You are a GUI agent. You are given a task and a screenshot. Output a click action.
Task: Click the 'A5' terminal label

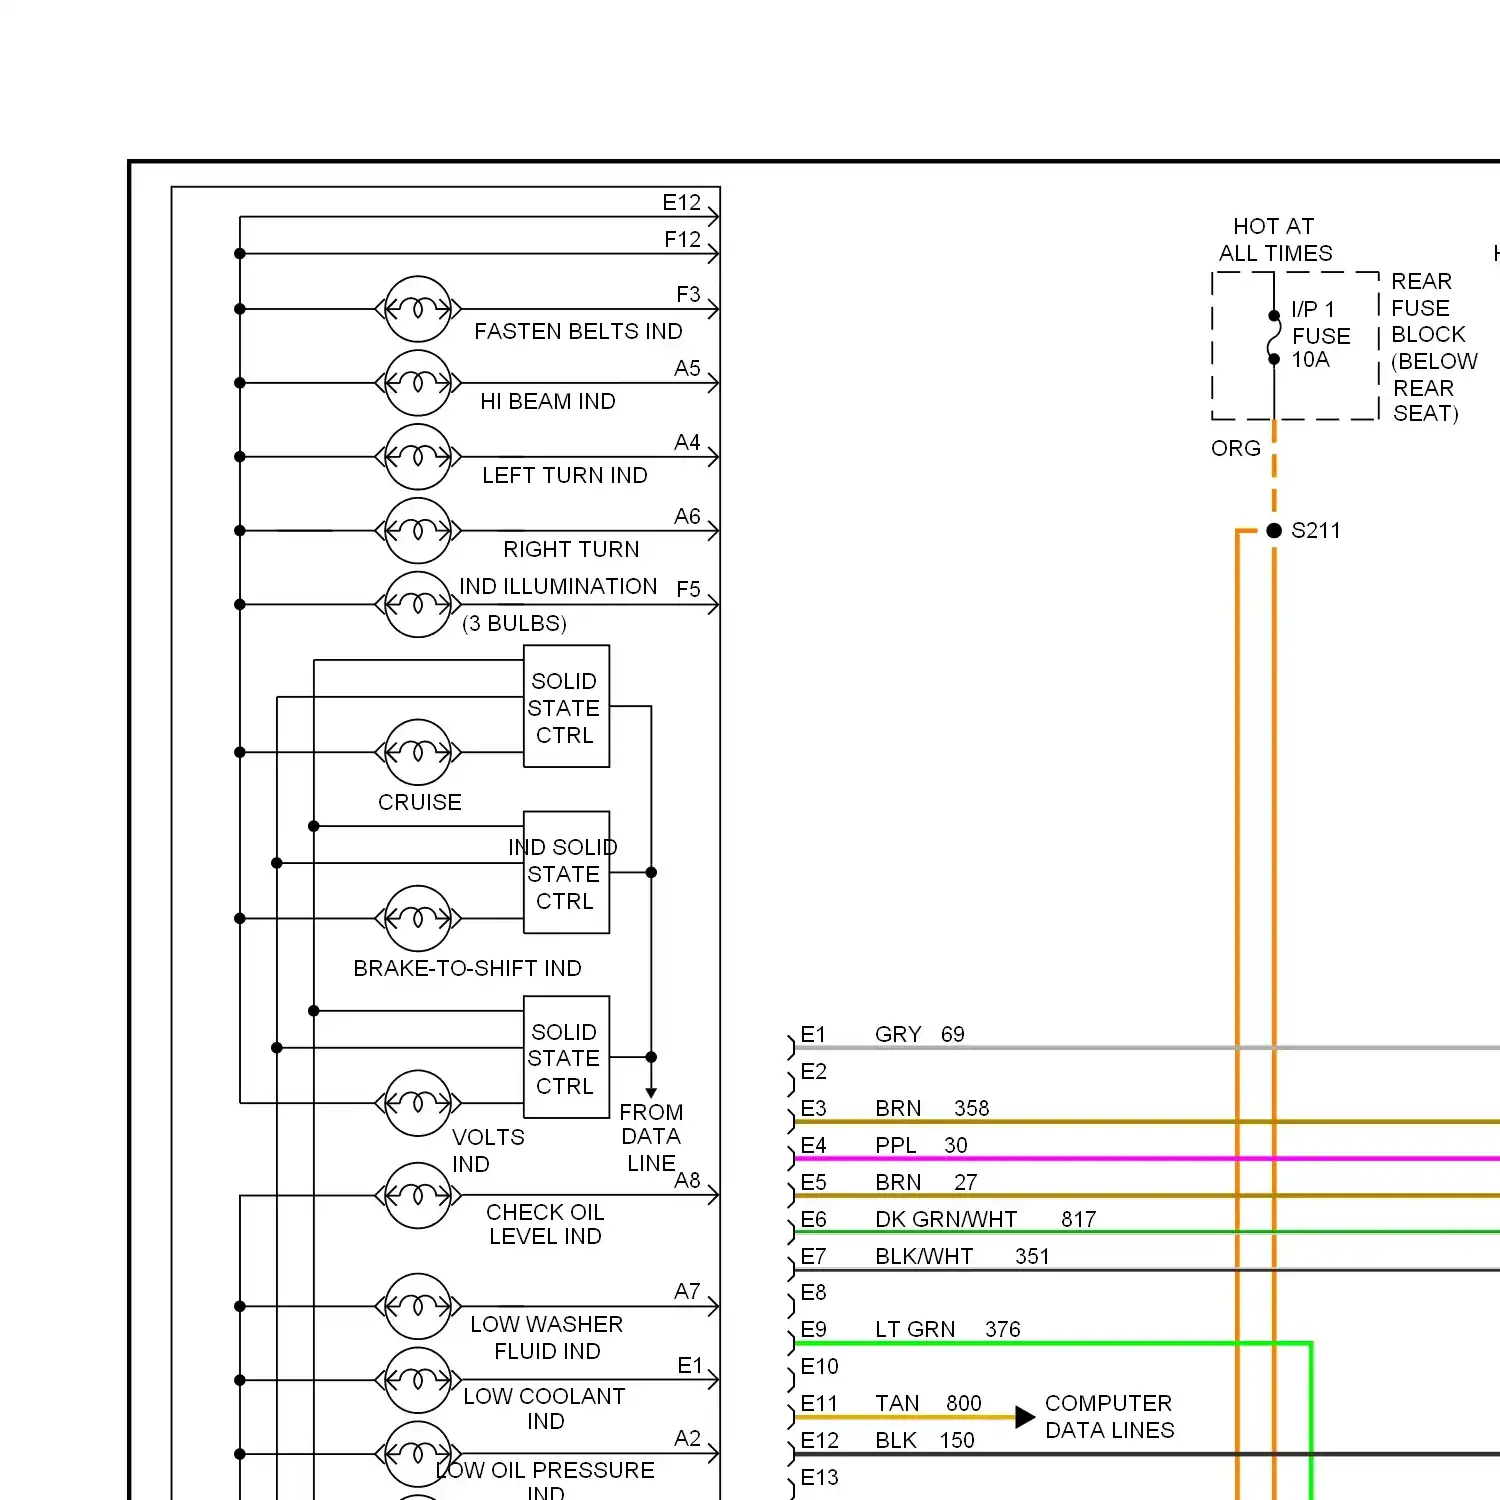(687, 368)
